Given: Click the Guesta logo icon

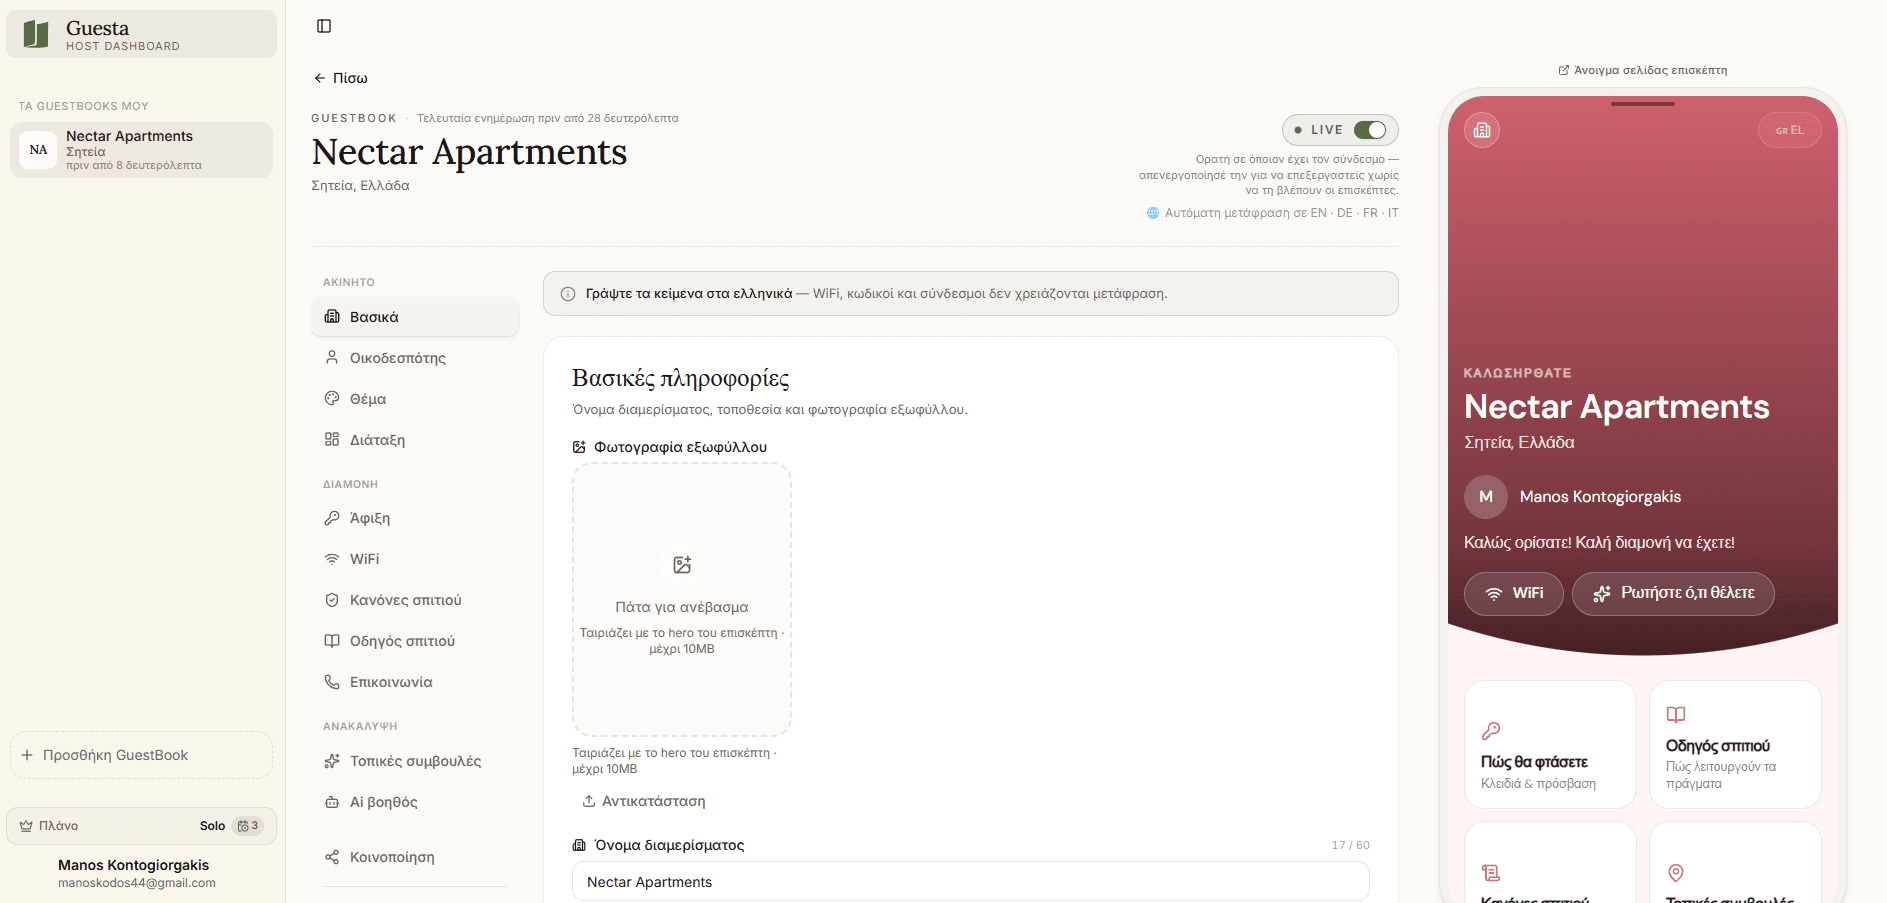Looking at the screenshot, I should tap(36, 35).
